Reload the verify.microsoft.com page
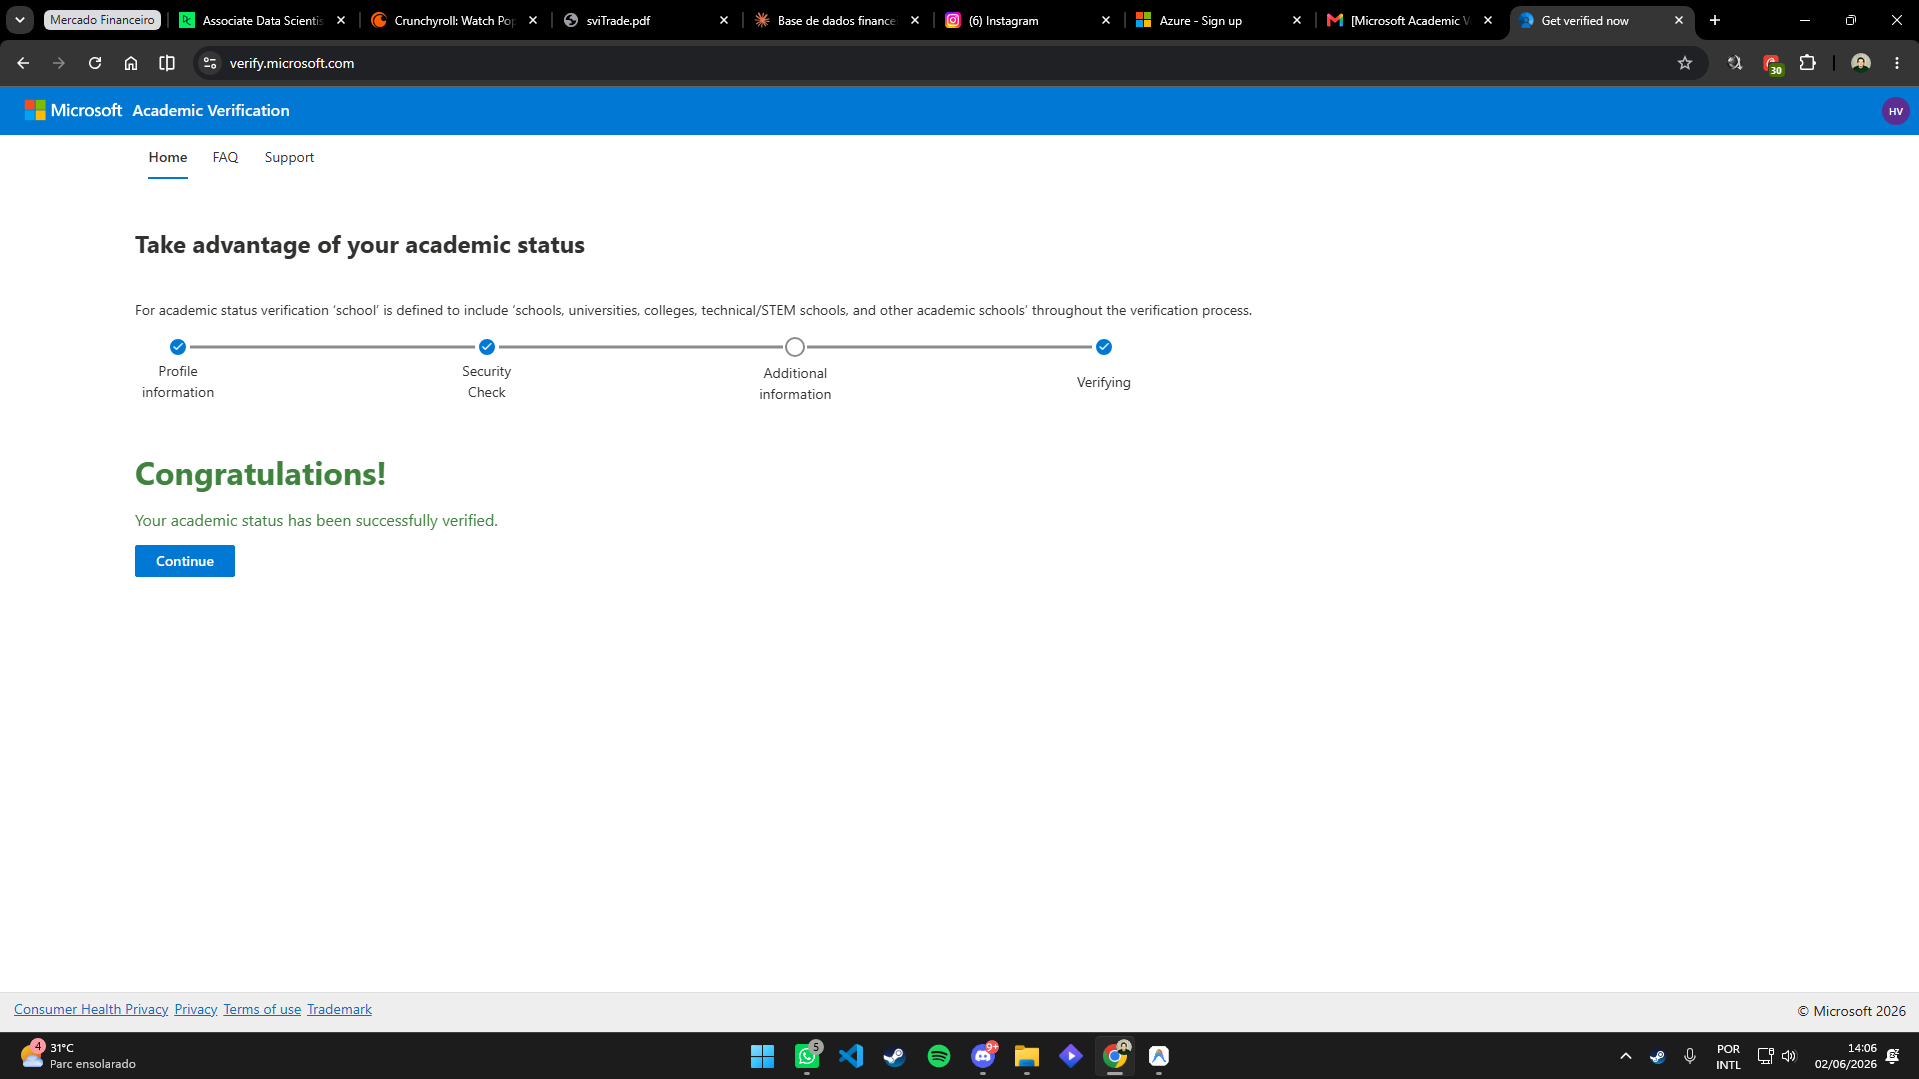1919x1079 pixels. point(95,63)
